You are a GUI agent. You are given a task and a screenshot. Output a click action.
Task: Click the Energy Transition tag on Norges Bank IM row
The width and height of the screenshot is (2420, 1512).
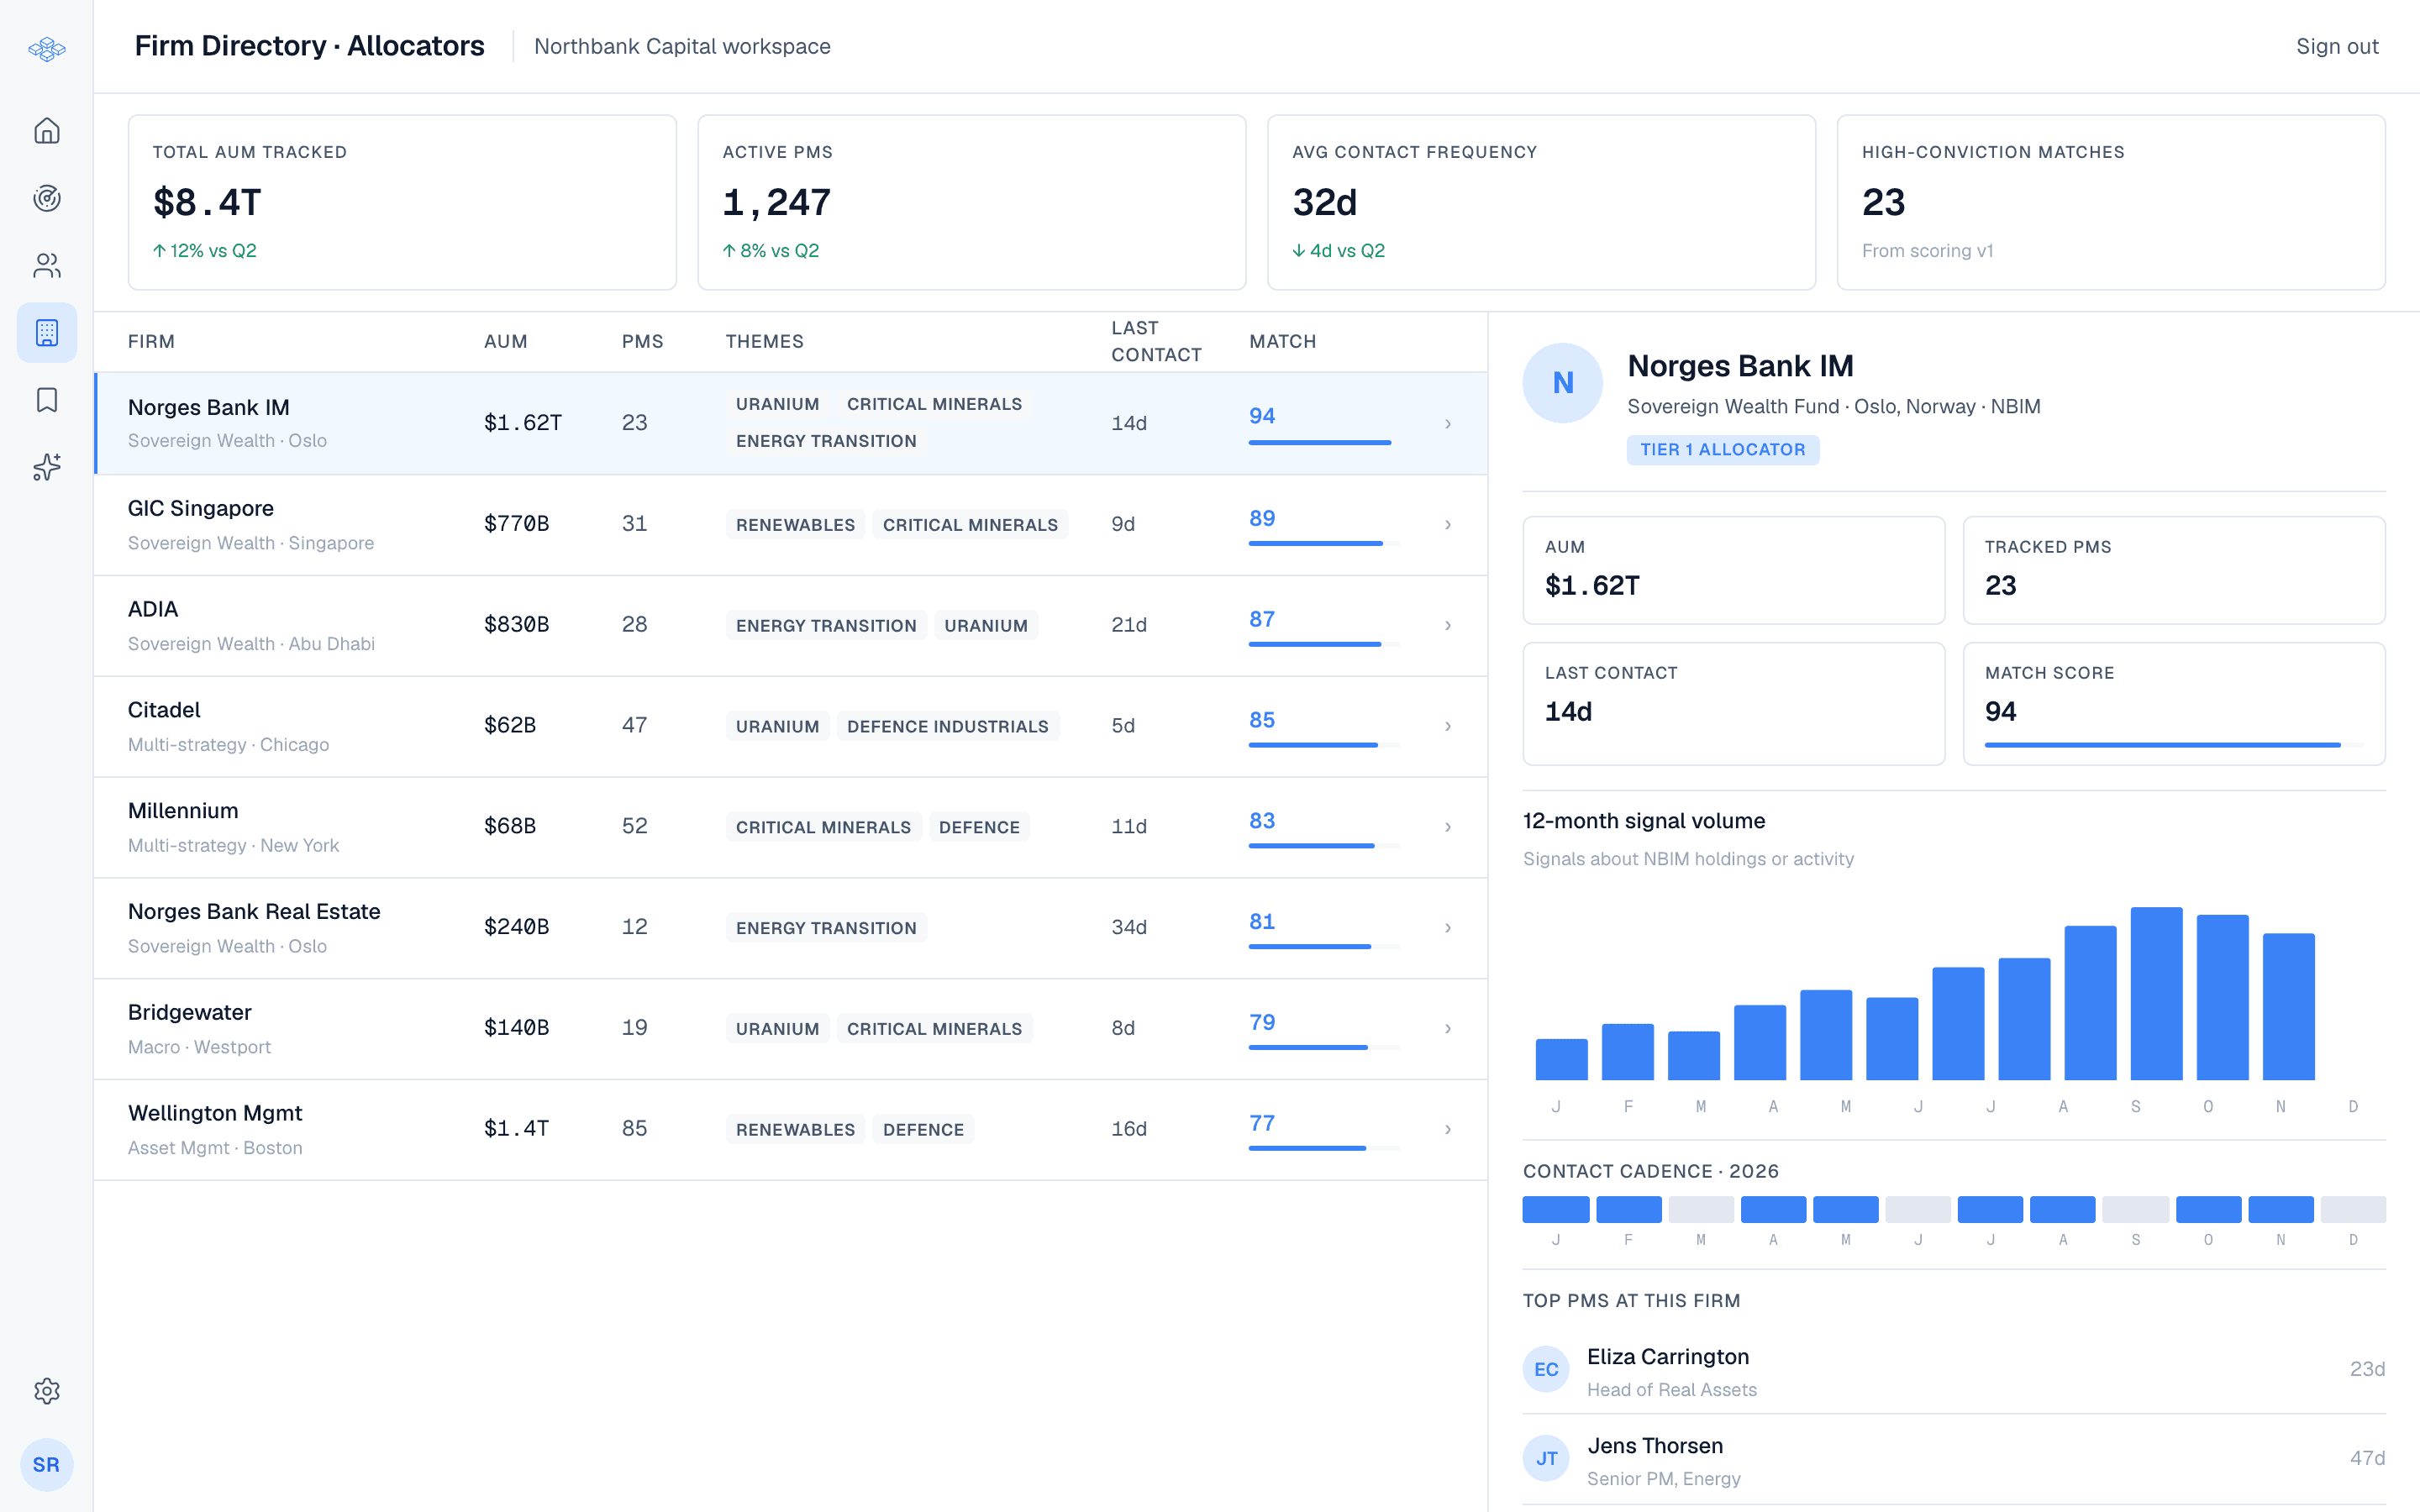point(826,441)
